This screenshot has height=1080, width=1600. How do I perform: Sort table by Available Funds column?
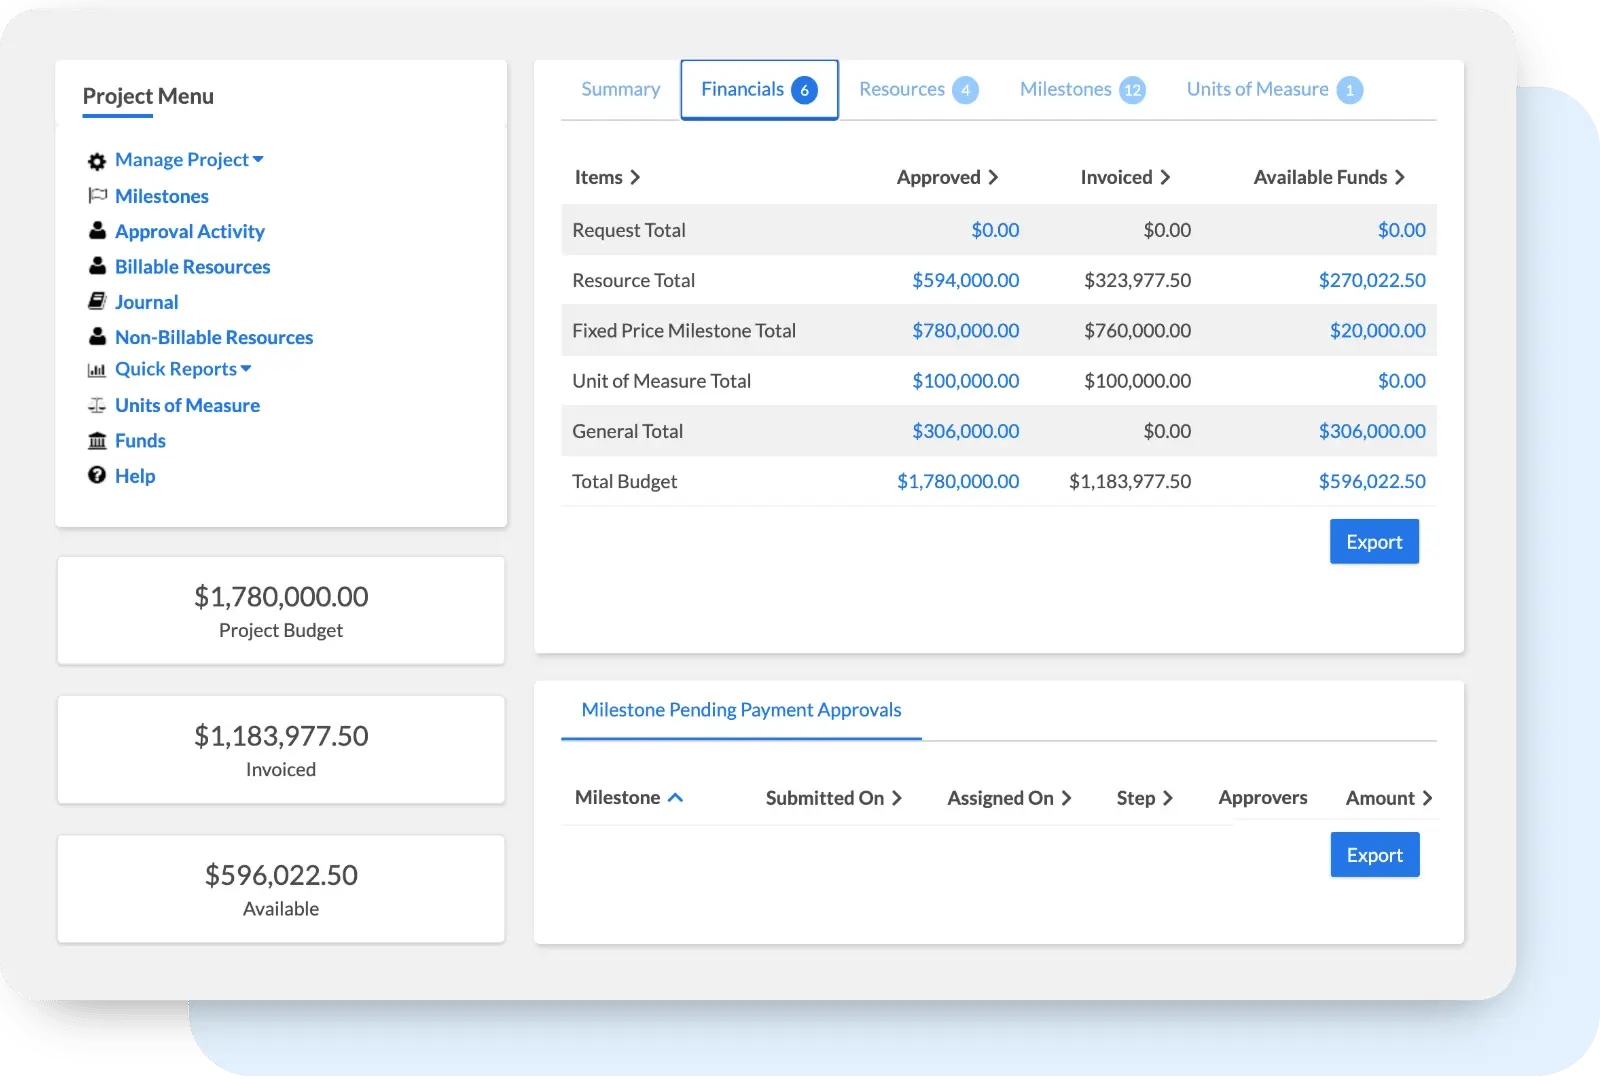(x=1329, y=177)
